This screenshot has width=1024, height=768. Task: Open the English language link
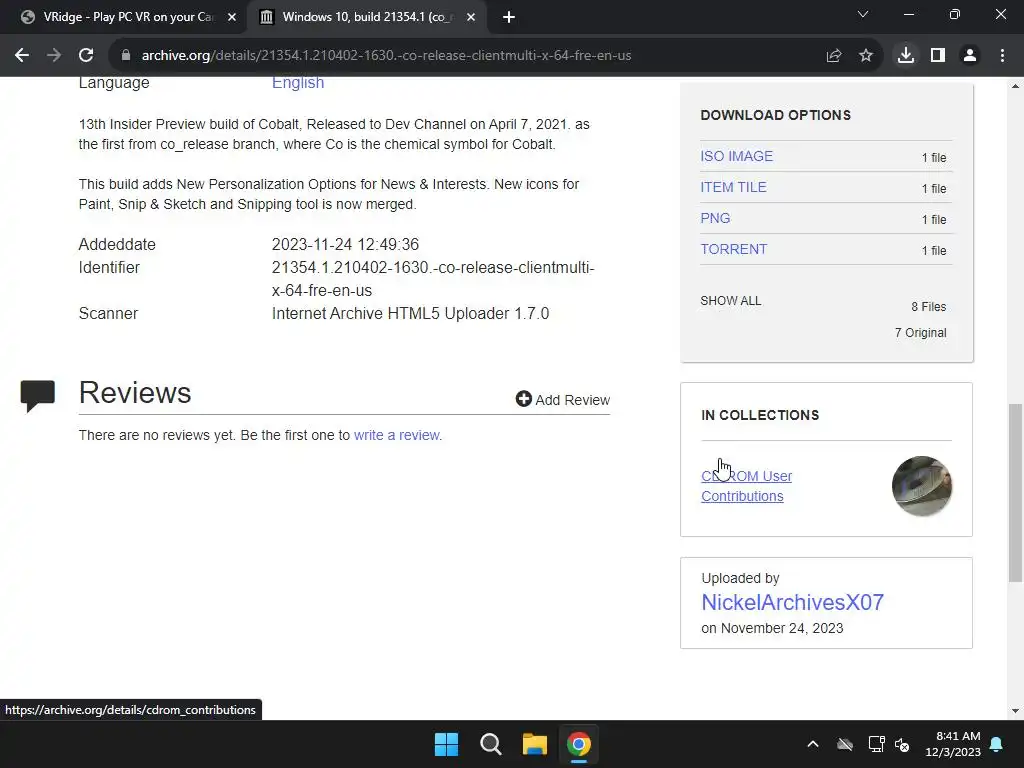pos(298,83)
